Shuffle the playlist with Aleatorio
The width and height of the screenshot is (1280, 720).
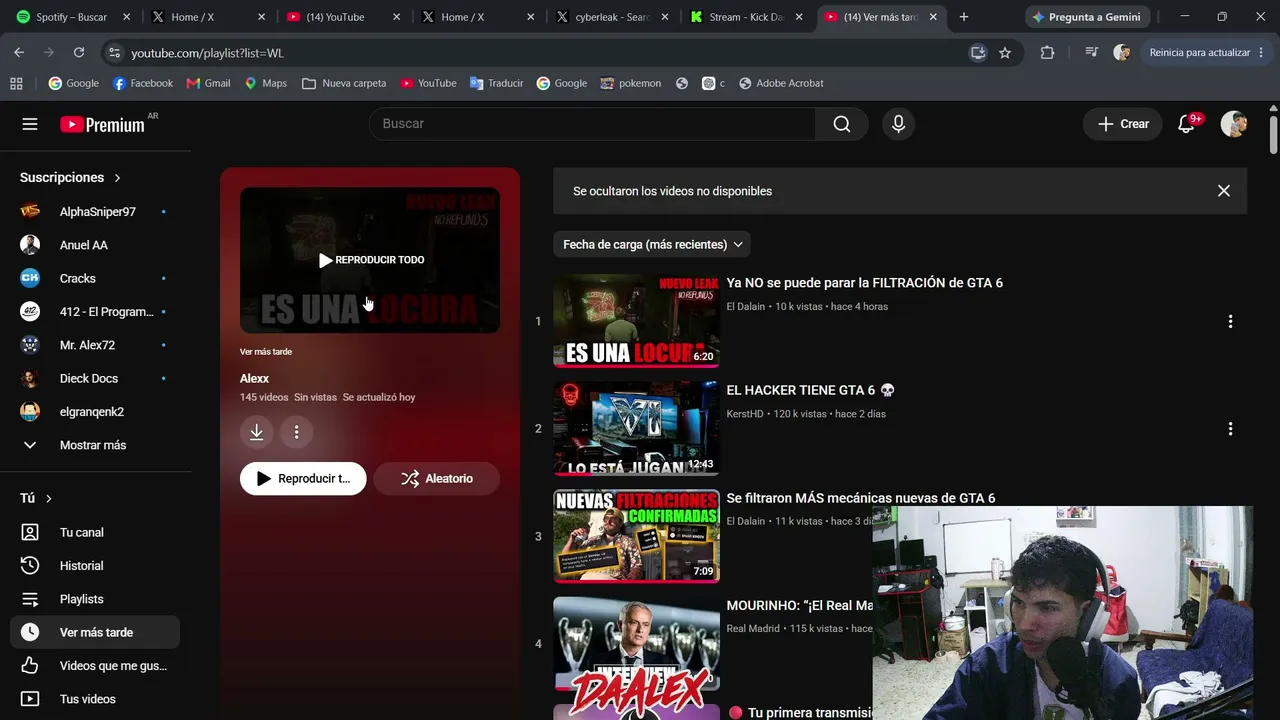437,479
